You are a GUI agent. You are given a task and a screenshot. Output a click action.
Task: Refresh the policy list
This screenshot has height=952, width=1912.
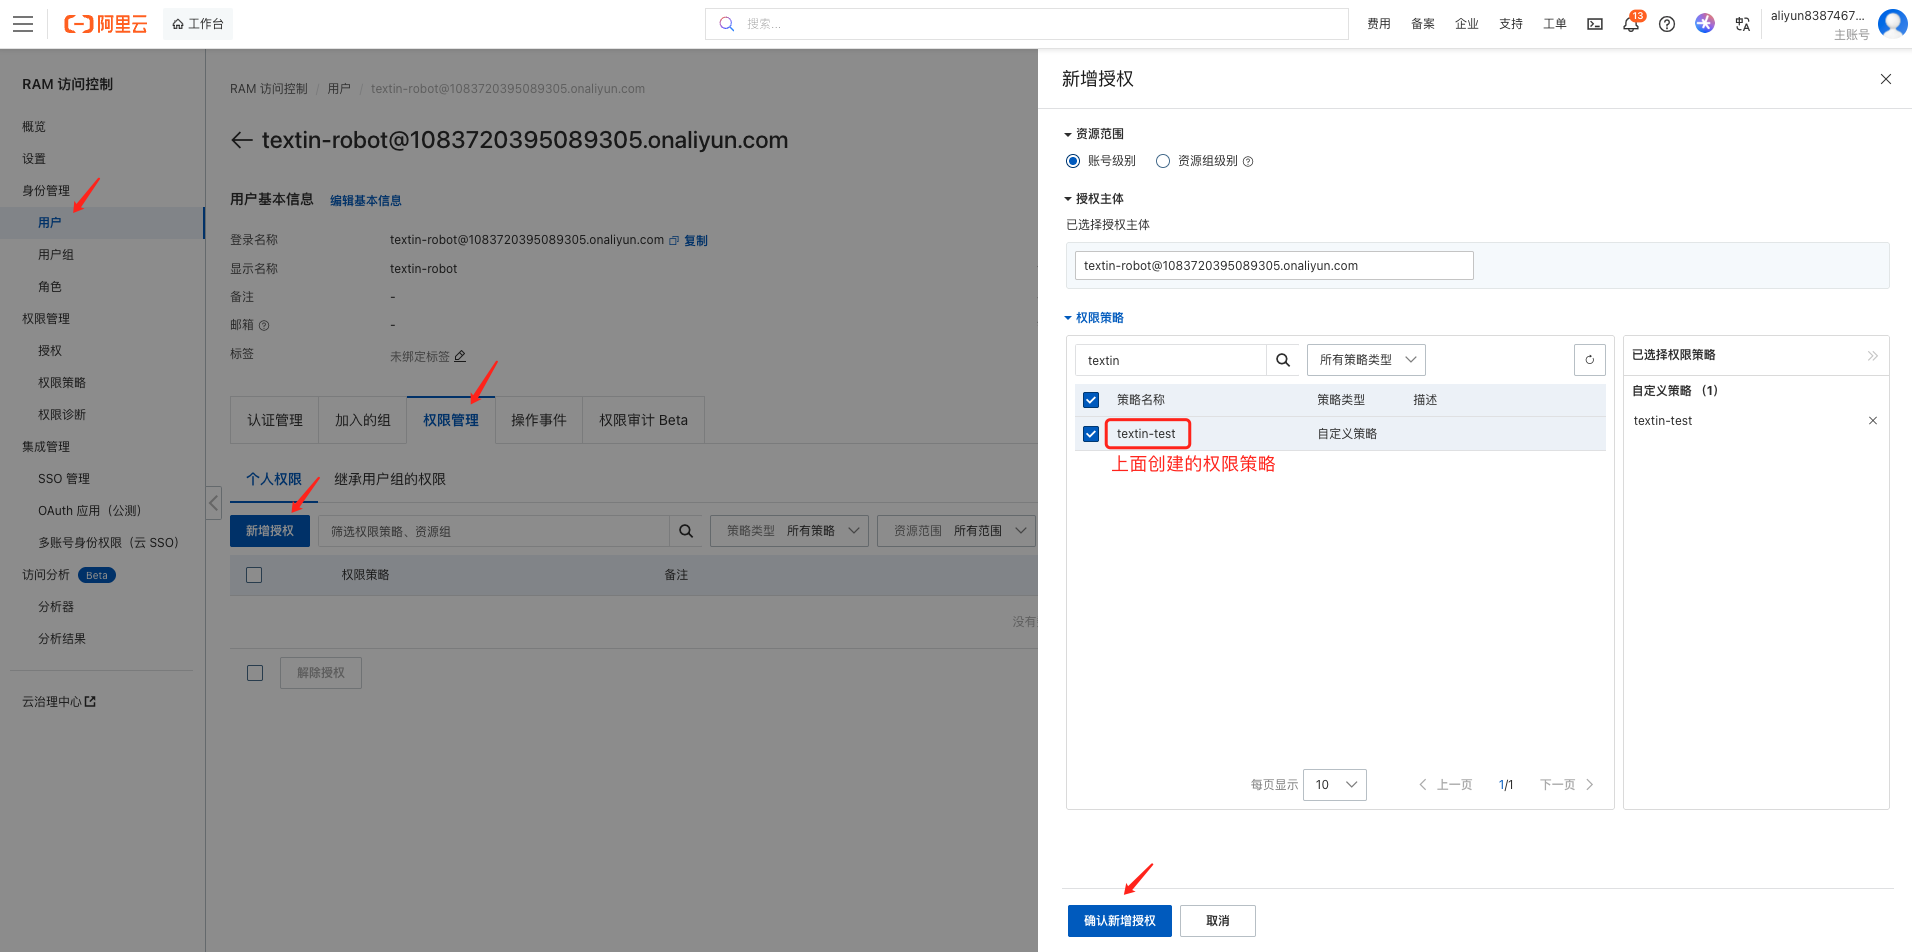(x=1589, y=360)
